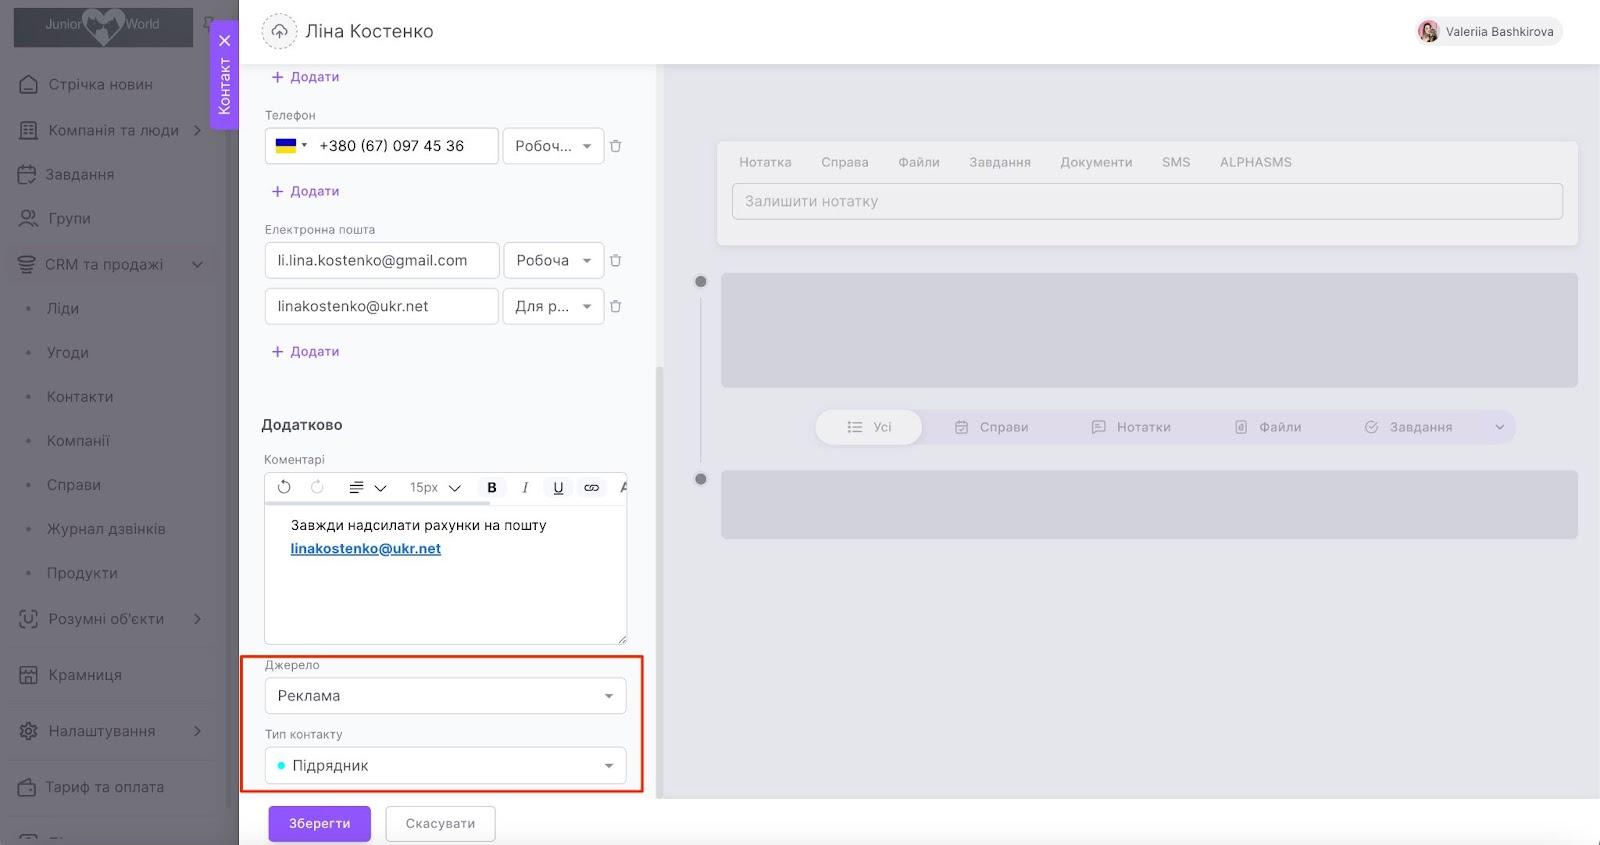
Task: Open the phone type Робоч... dropdown
Action: pyautogui.click(x=553, y=146)
